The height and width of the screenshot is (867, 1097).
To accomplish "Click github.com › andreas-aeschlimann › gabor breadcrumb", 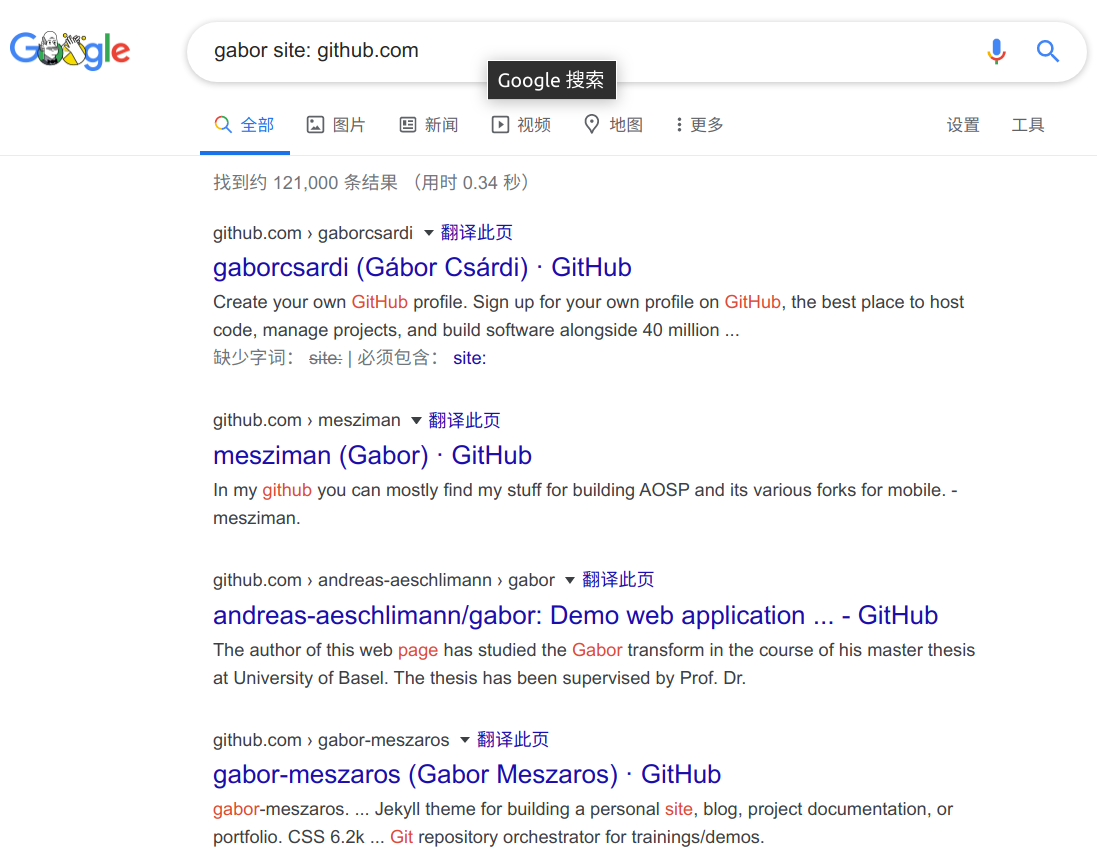I will coord(383,580).
